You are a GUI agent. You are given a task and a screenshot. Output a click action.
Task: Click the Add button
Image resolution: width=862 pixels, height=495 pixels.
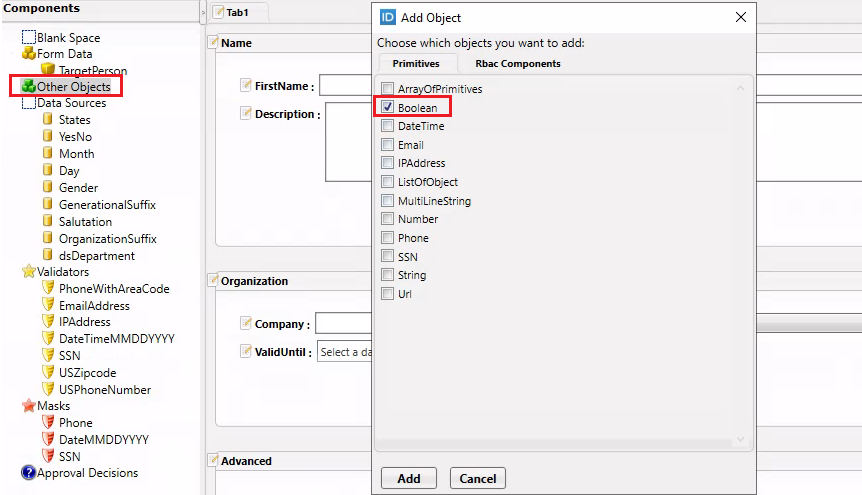(x=409, y=478)
